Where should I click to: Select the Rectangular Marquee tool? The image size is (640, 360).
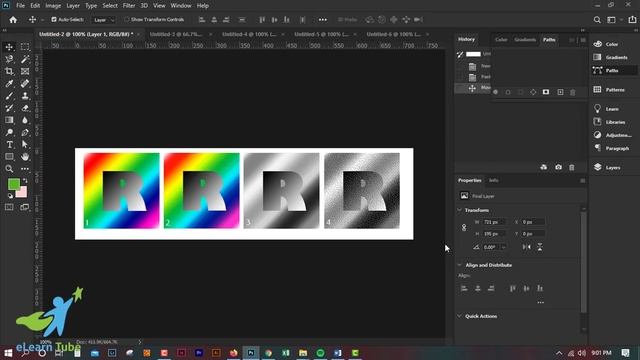pos(25,47)
